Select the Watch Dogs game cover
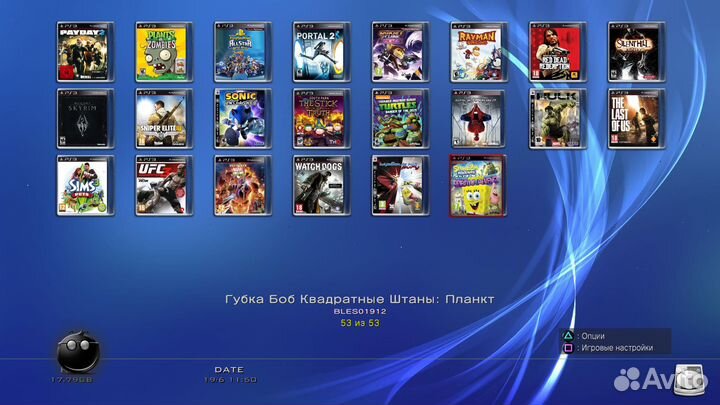 click(x=321, y=186)
